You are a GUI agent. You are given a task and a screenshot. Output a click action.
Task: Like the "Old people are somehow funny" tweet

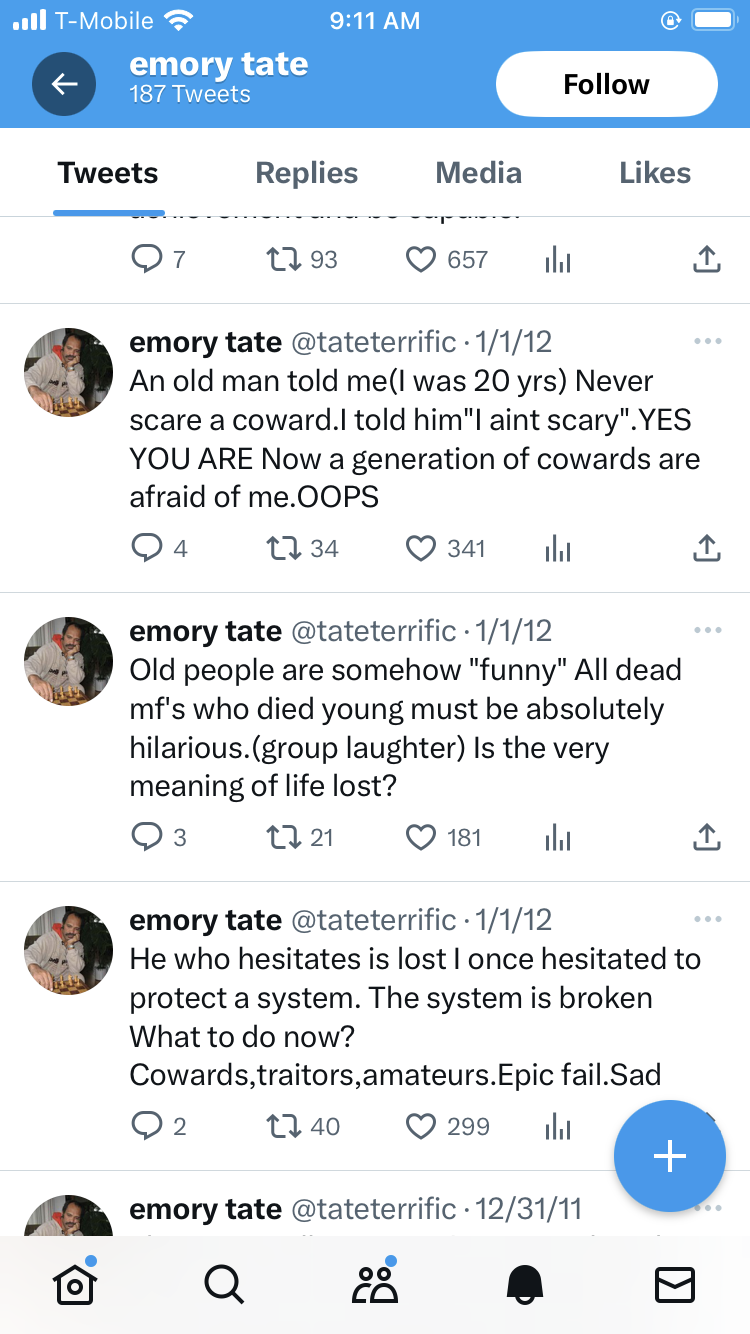421,837
